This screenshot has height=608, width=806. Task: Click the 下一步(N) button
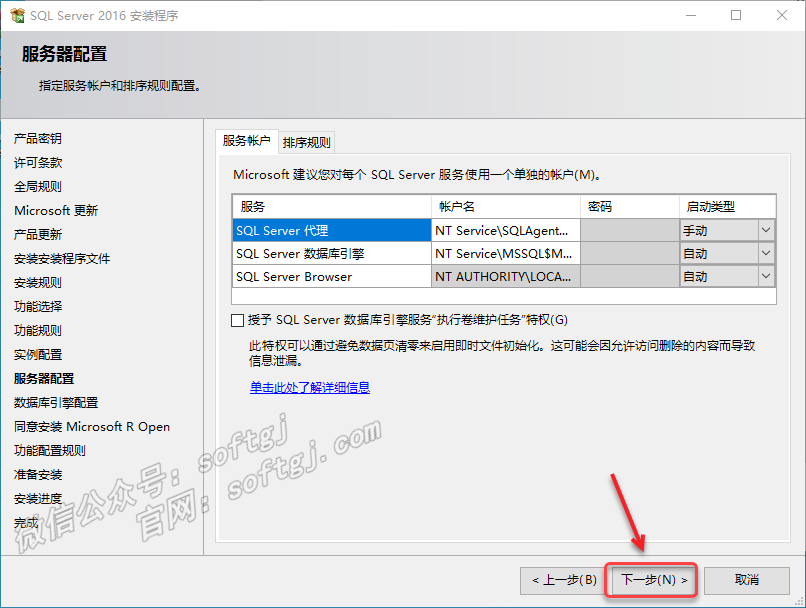click(653, 580)
